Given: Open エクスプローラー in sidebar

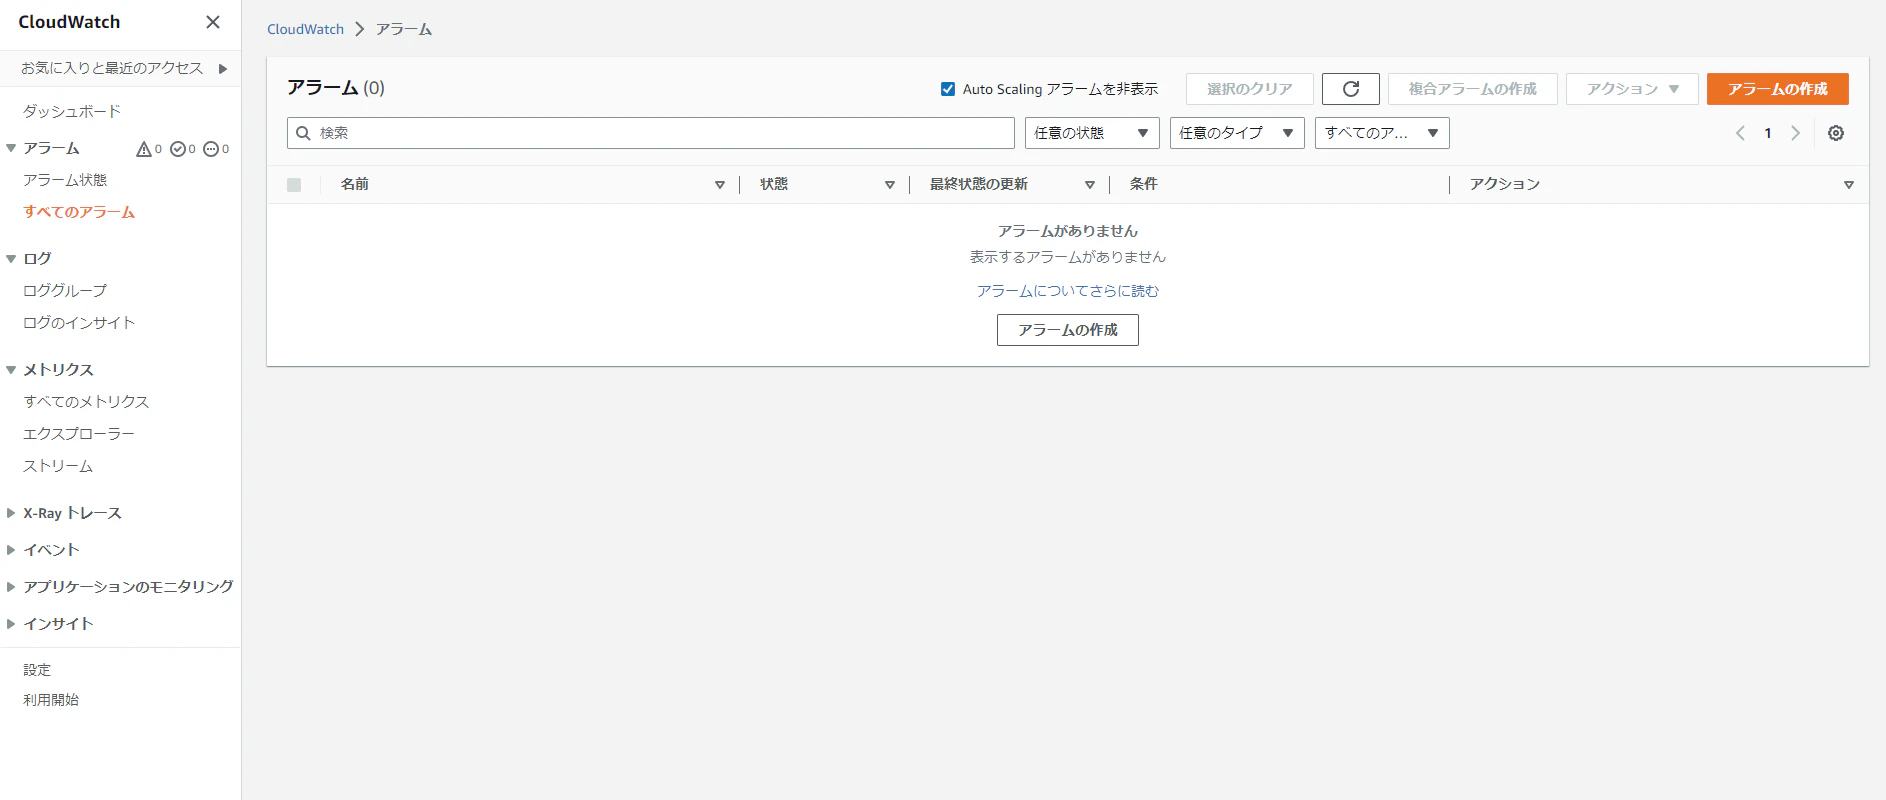Looking at the screenshot, I should (x=79, y=434).
